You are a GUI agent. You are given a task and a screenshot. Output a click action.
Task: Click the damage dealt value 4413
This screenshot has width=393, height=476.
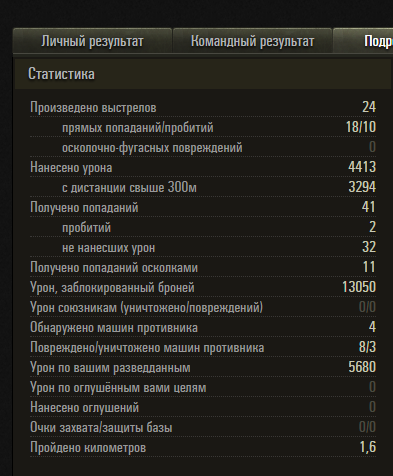point(362,167)
